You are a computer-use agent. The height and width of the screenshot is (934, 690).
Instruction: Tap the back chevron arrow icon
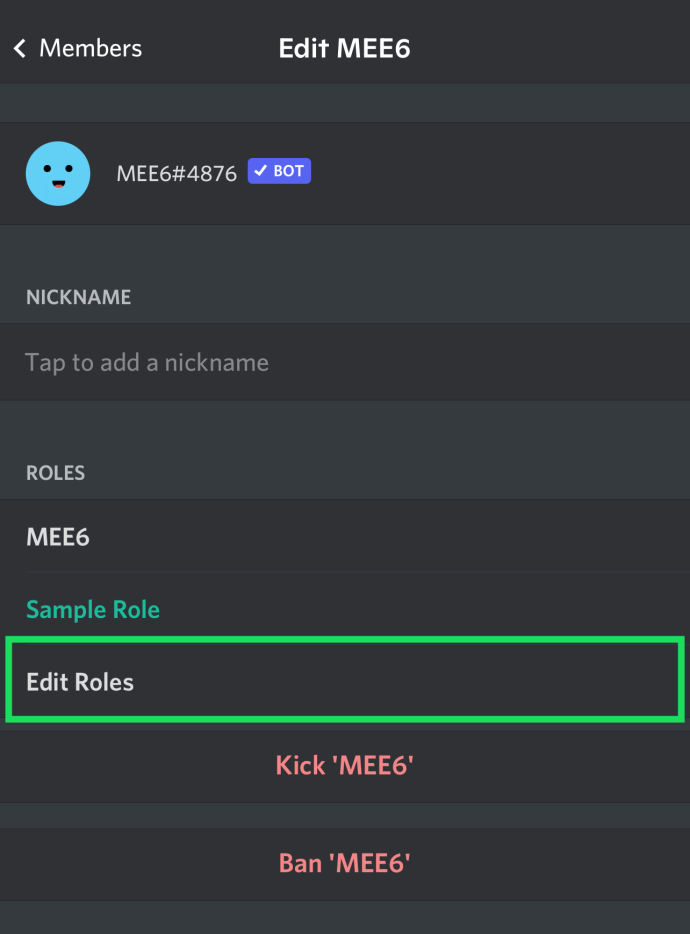[20, 48]
